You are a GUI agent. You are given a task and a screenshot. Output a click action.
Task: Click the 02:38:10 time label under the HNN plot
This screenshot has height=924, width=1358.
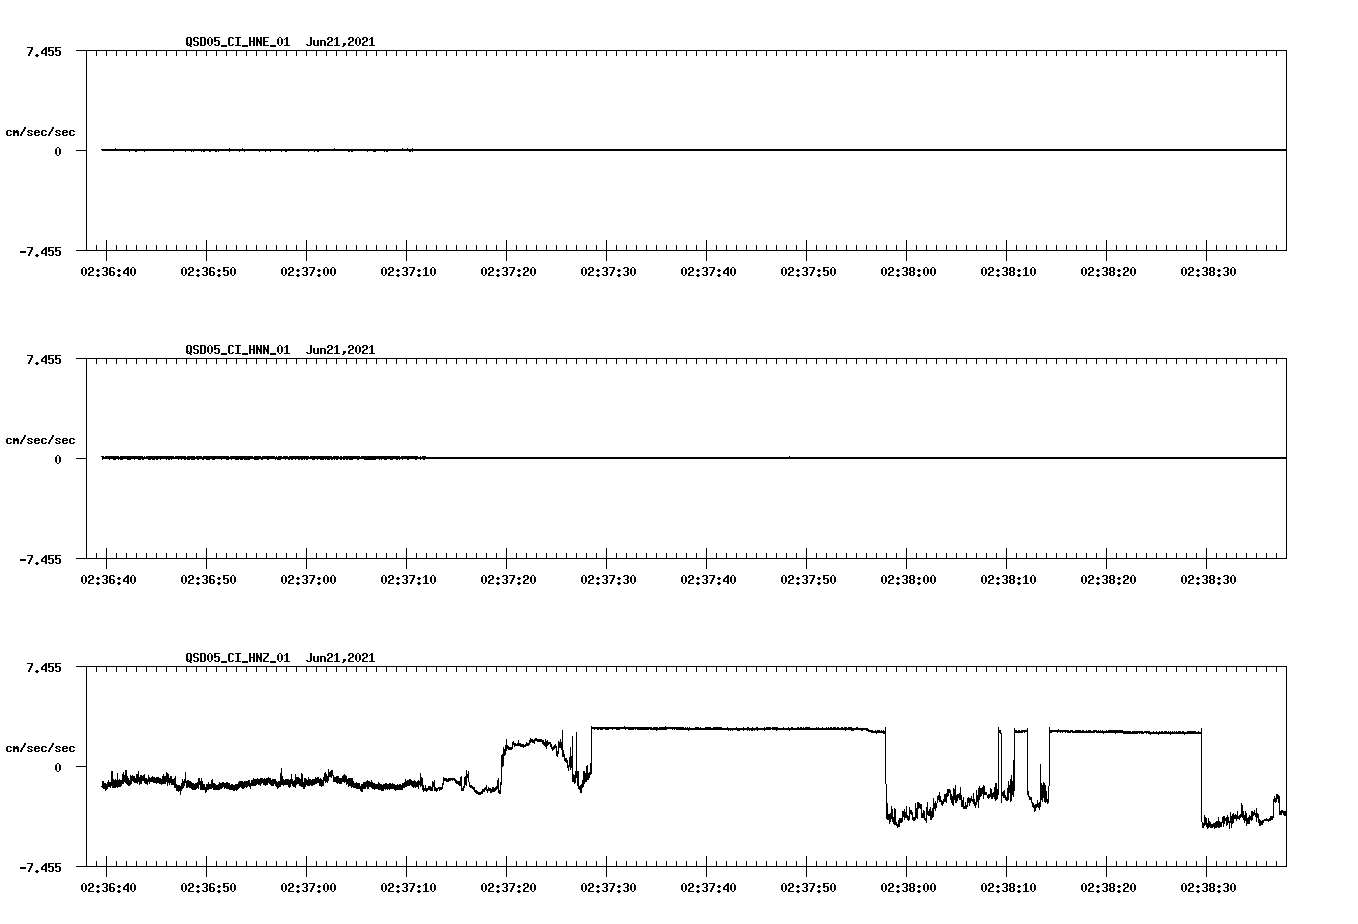click(x=1008, y=580)
